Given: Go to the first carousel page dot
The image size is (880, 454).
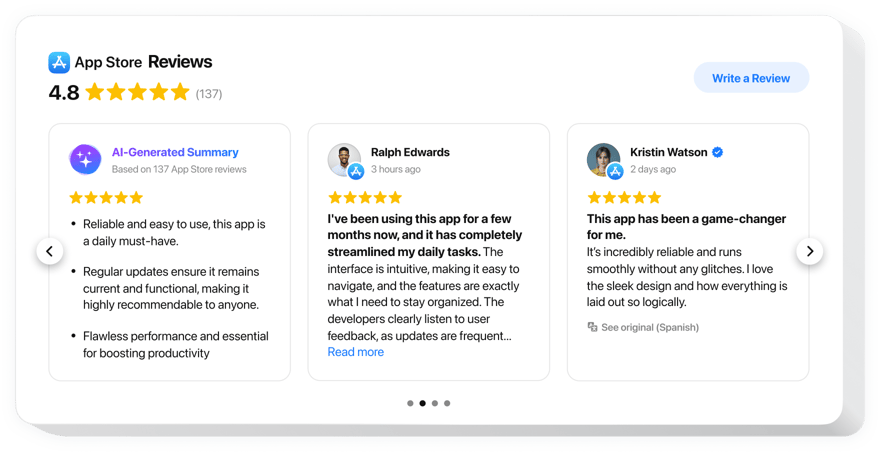Looking at the screenshot, I should [410, 403].
